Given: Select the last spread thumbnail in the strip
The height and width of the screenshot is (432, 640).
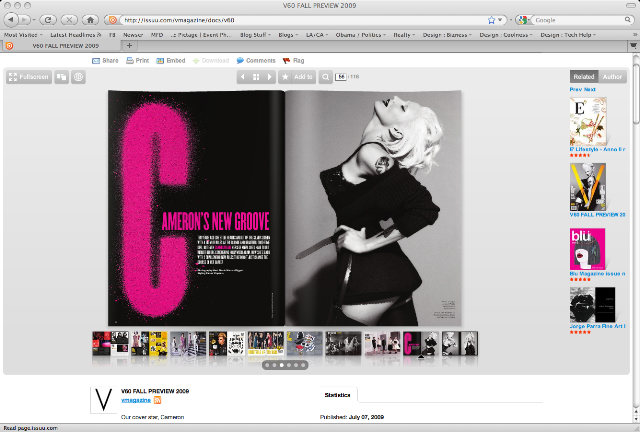Looking at the screenshot, I should click(460, 343).
